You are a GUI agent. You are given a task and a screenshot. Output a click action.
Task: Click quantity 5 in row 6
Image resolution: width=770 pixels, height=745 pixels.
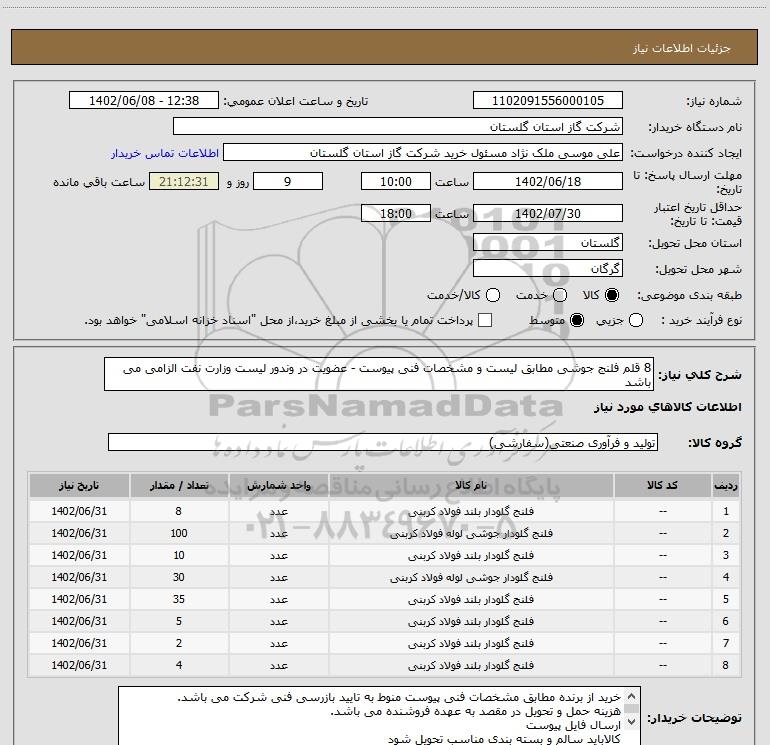(x=179, y=621)
